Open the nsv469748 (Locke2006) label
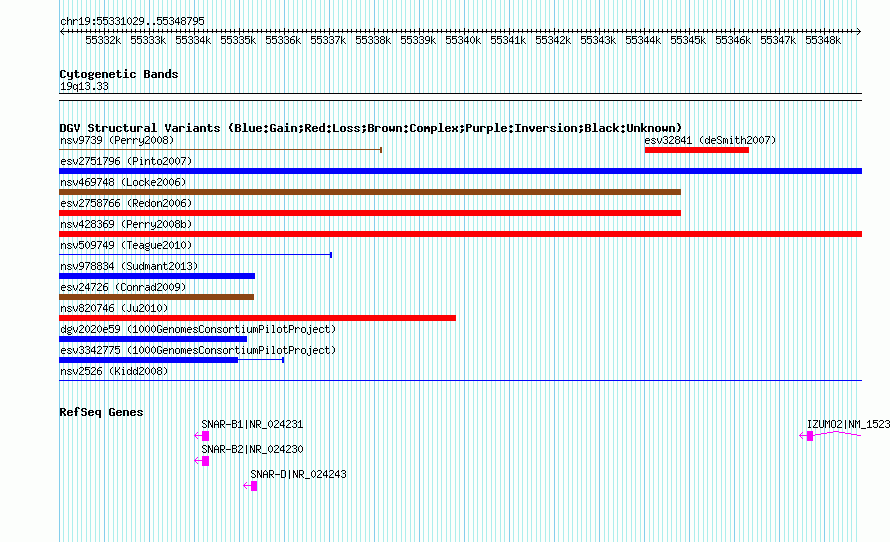Viewport: 890px width, 542px height. point(123,182)
